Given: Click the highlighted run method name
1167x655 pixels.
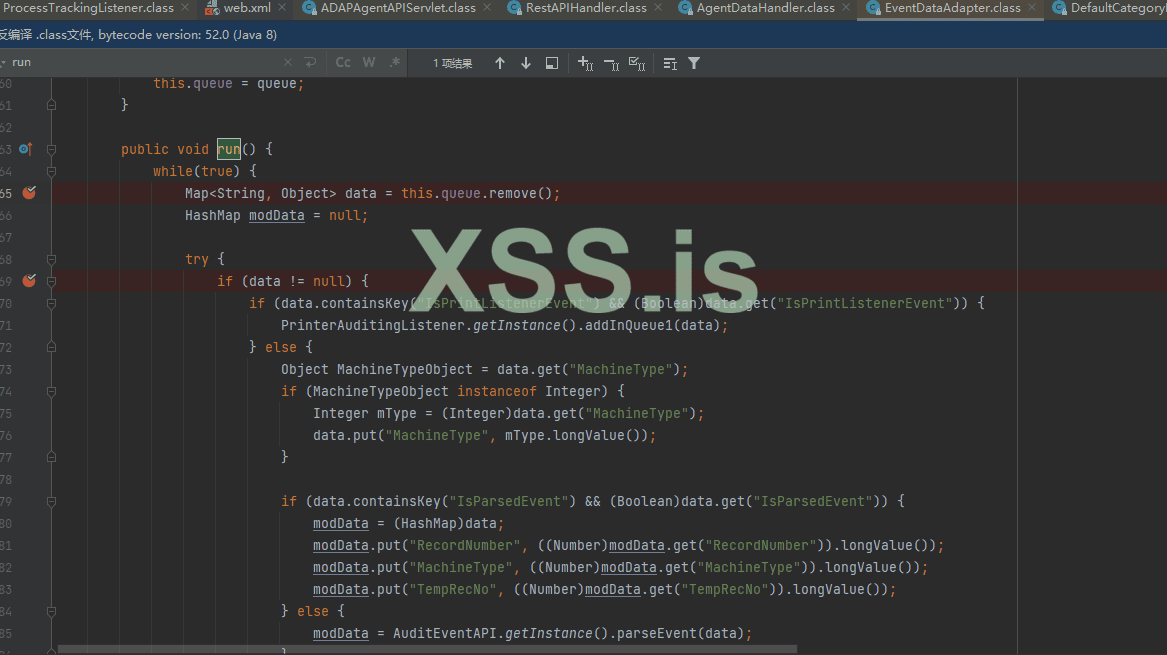Looking at the screenshot, I should (228, 149).
